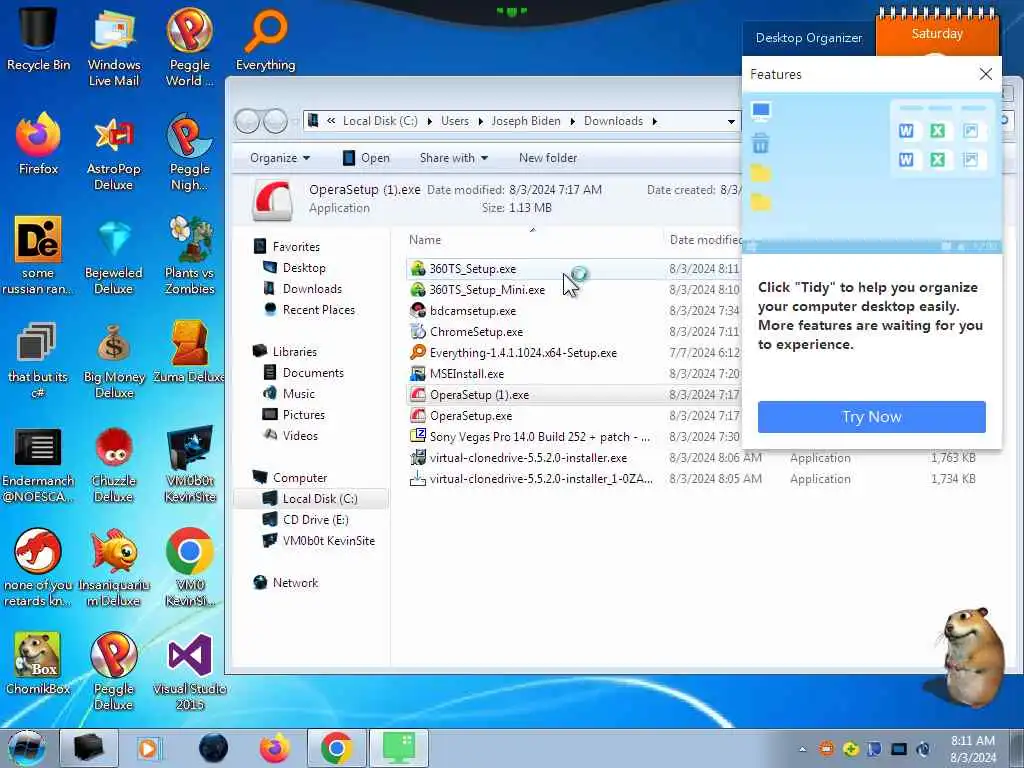Select the bdcamsetup.exe file
Image resolution: width=1024 pixels, height=768 pixels.
click(x=473, y=311)
